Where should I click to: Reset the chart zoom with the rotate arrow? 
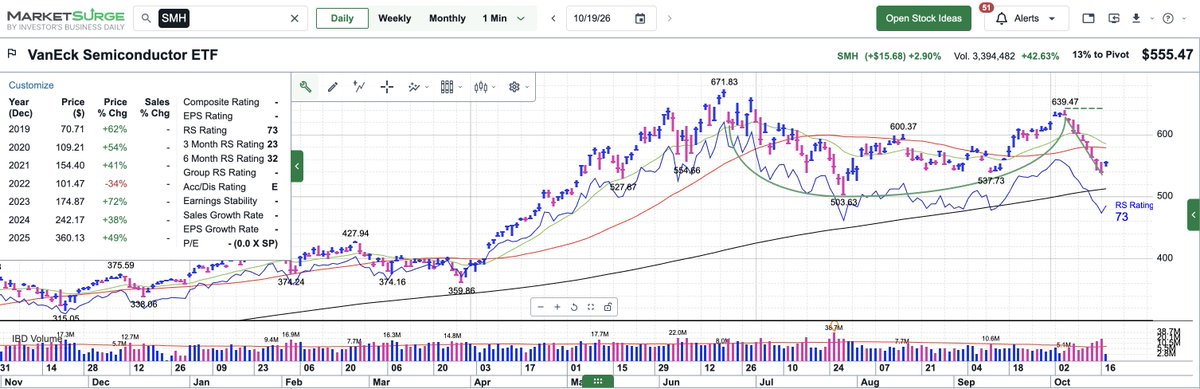tap(574, 306)
